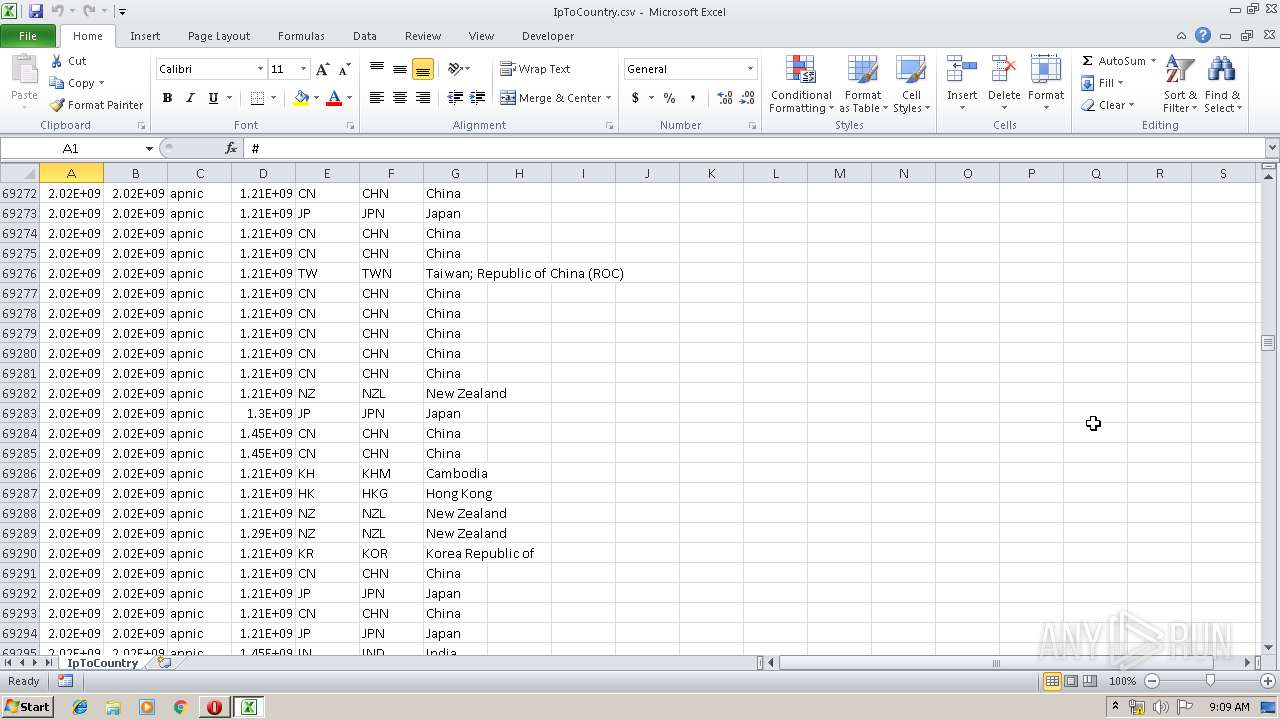Open font color dropdown arrow

point(349,98)
